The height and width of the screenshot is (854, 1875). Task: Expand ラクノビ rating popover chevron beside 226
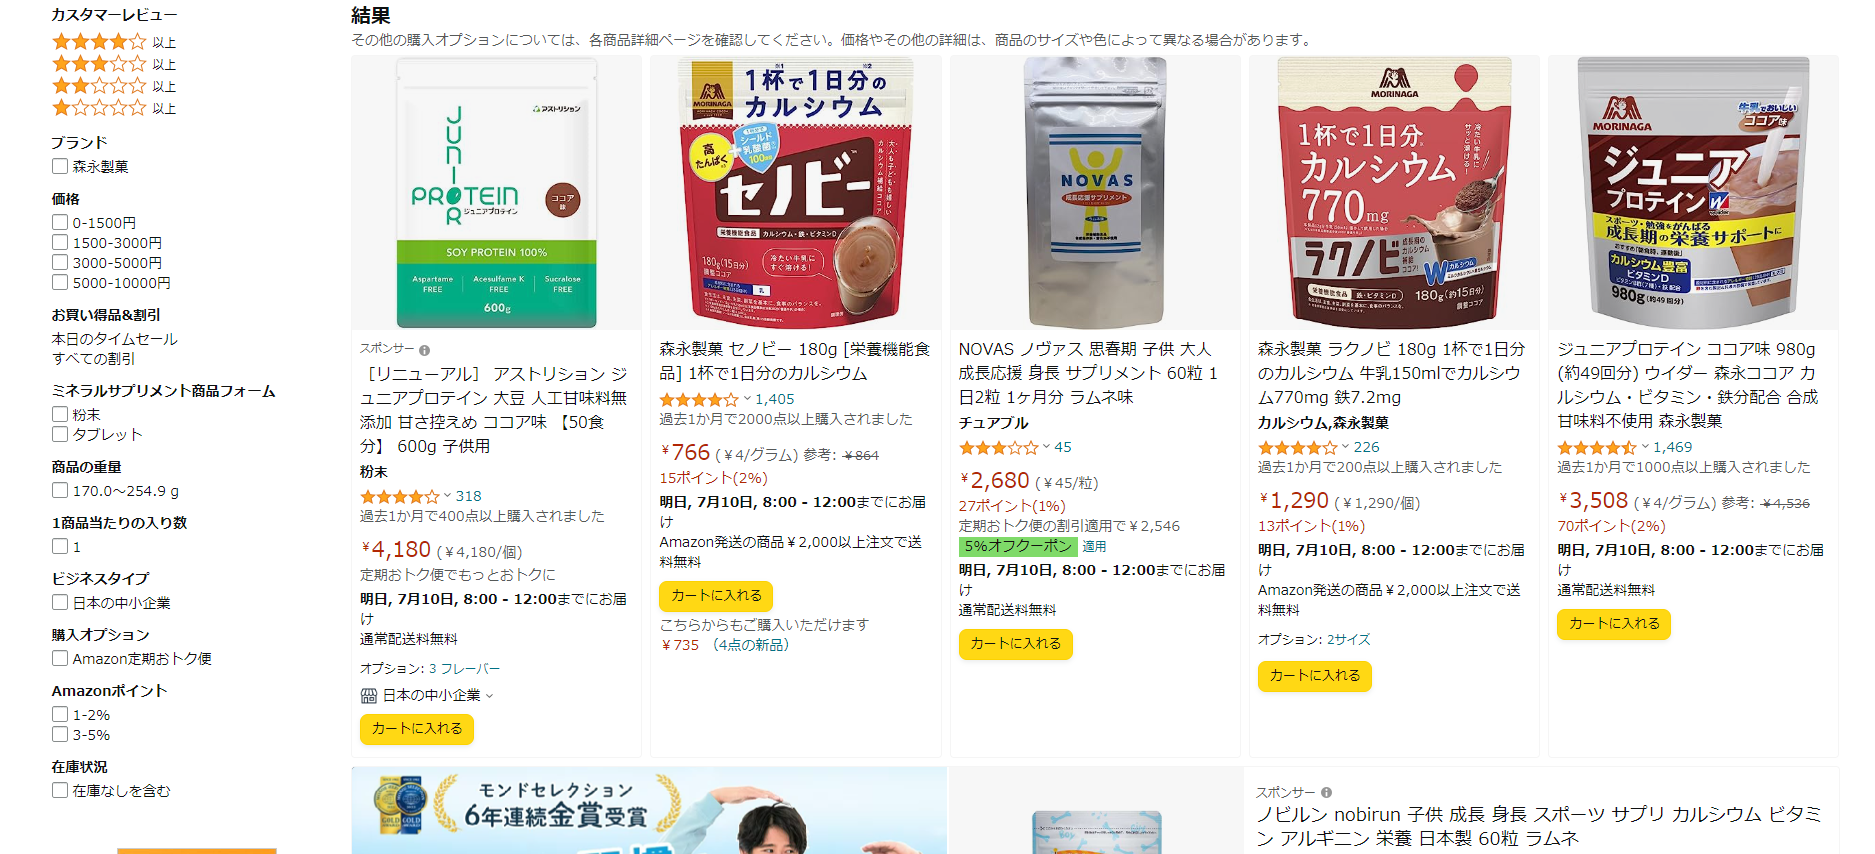(1345, 447)
